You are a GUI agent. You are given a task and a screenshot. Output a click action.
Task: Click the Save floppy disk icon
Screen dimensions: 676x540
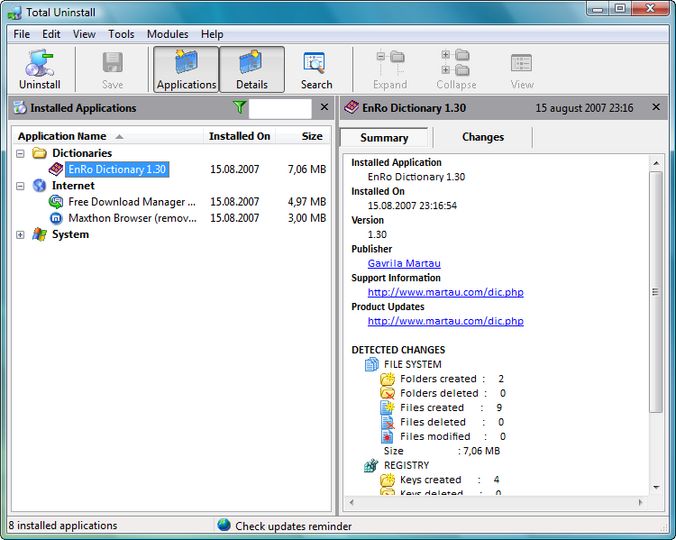click(x=113, y=62)
